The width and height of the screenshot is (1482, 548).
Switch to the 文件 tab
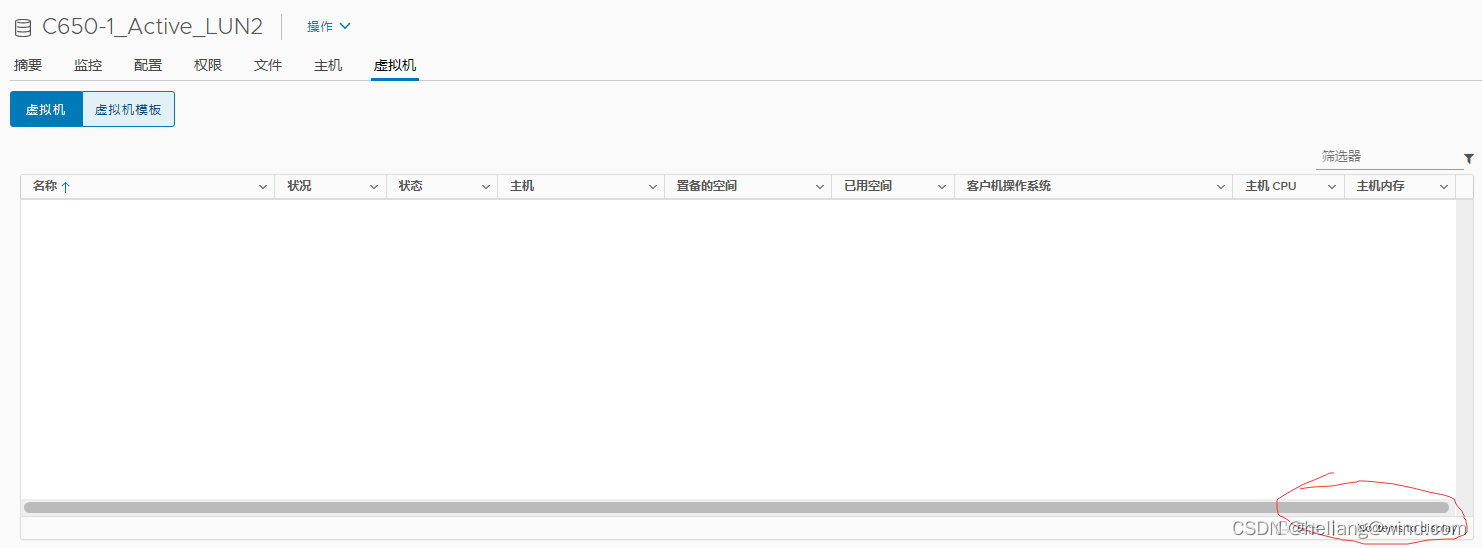tap(268, 65)
